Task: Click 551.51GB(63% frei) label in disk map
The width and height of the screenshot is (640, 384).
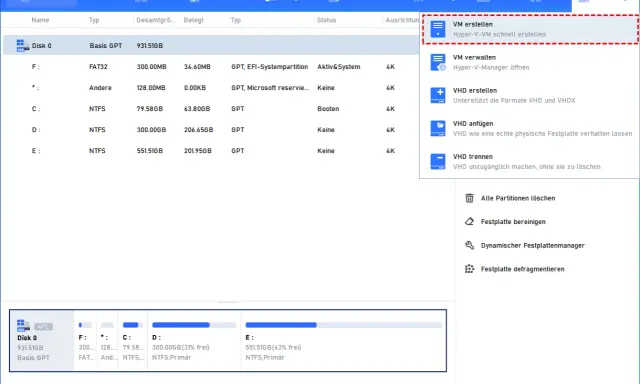Action: coord(273,347)
